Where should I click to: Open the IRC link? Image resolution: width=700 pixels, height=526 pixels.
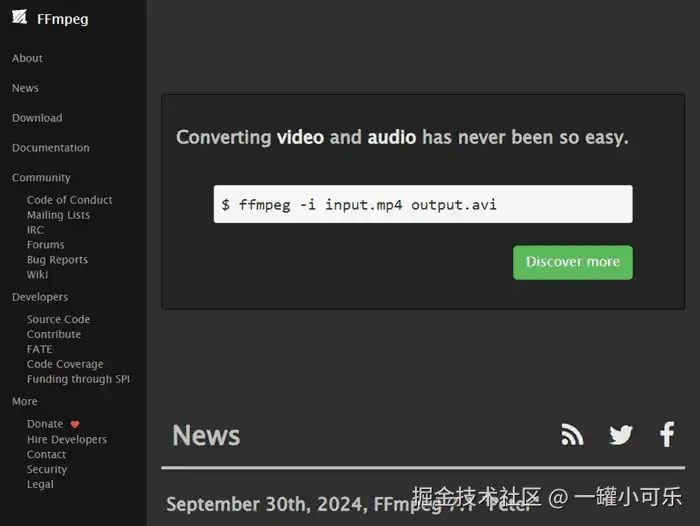tap(35, 230)
